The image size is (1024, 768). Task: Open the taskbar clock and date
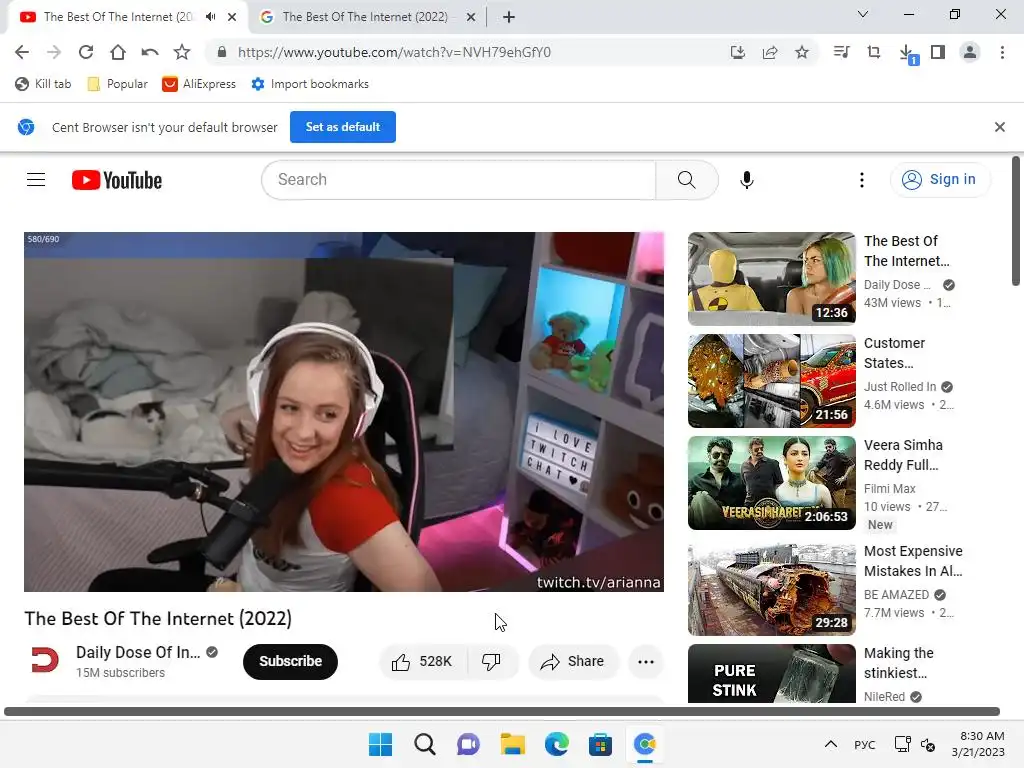(978, 744)
